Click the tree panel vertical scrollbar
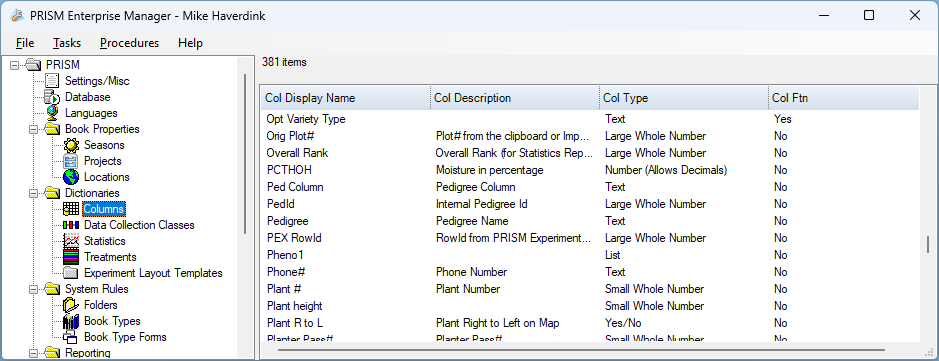This screenshot has width=939, height=361. (245, 154)
